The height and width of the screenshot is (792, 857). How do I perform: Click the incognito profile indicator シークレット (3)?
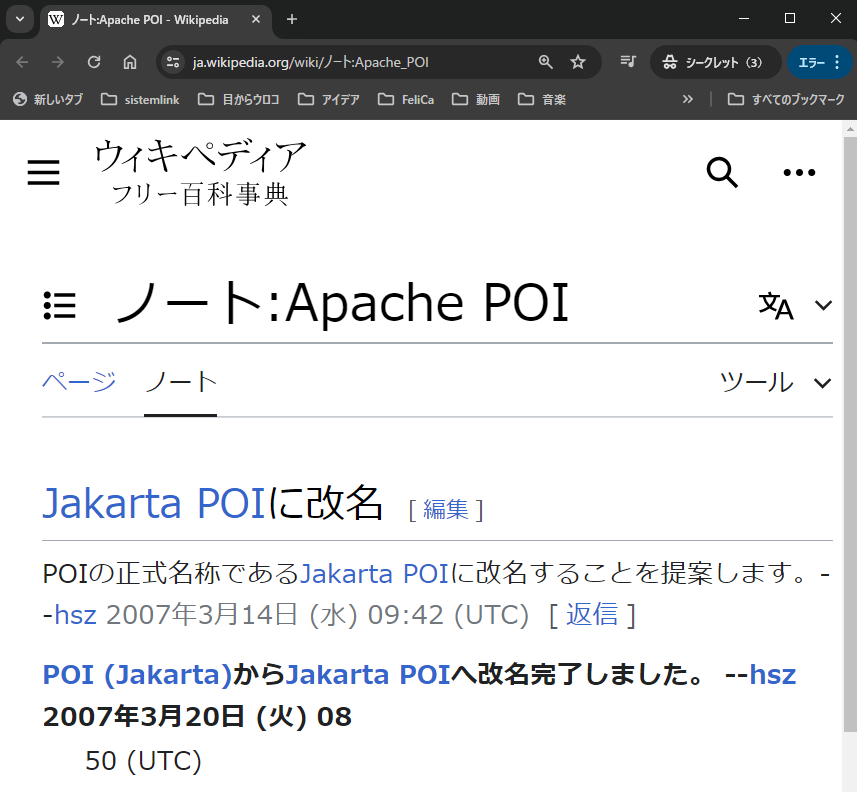[714, 61]
